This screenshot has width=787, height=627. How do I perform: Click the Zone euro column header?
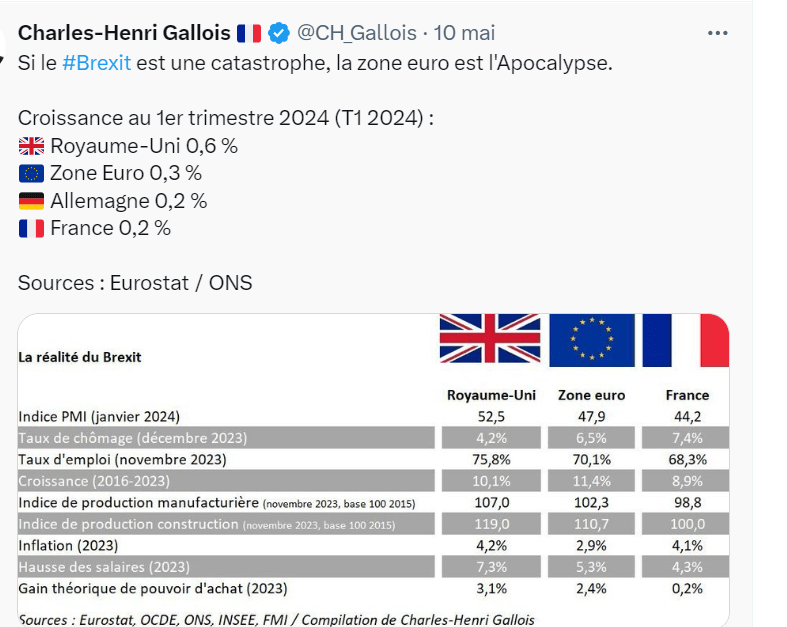click(591, 395)
